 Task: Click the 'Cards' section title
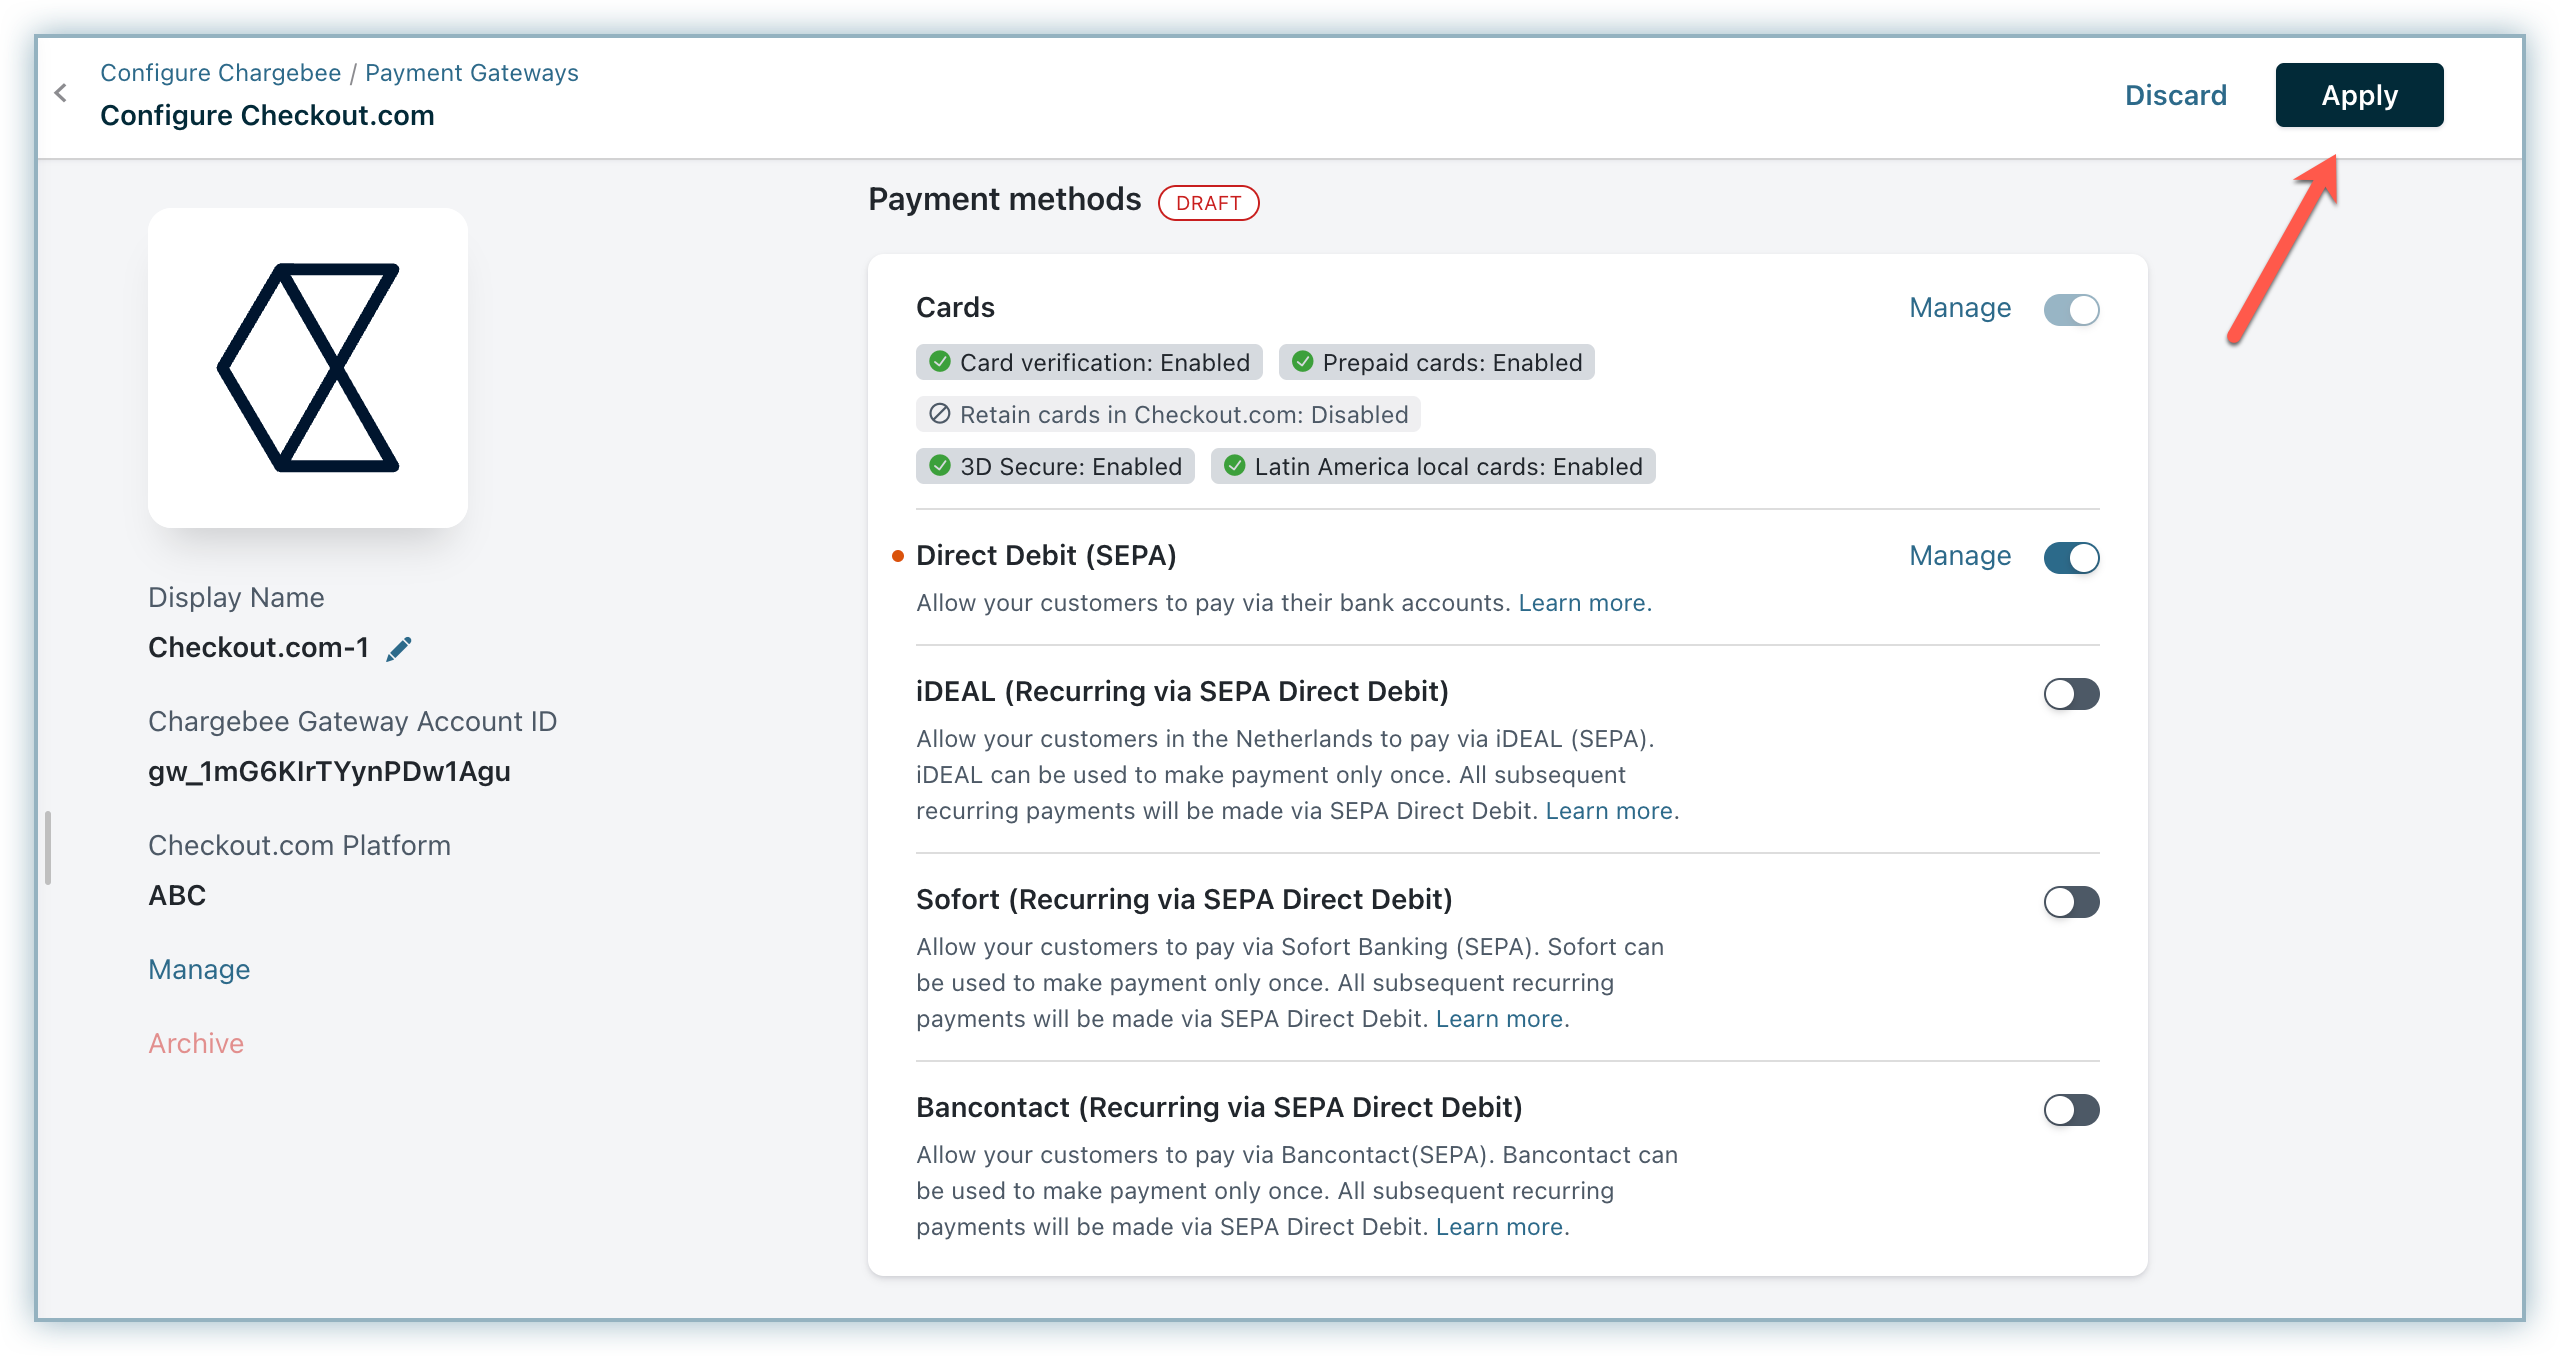[955, 307]
